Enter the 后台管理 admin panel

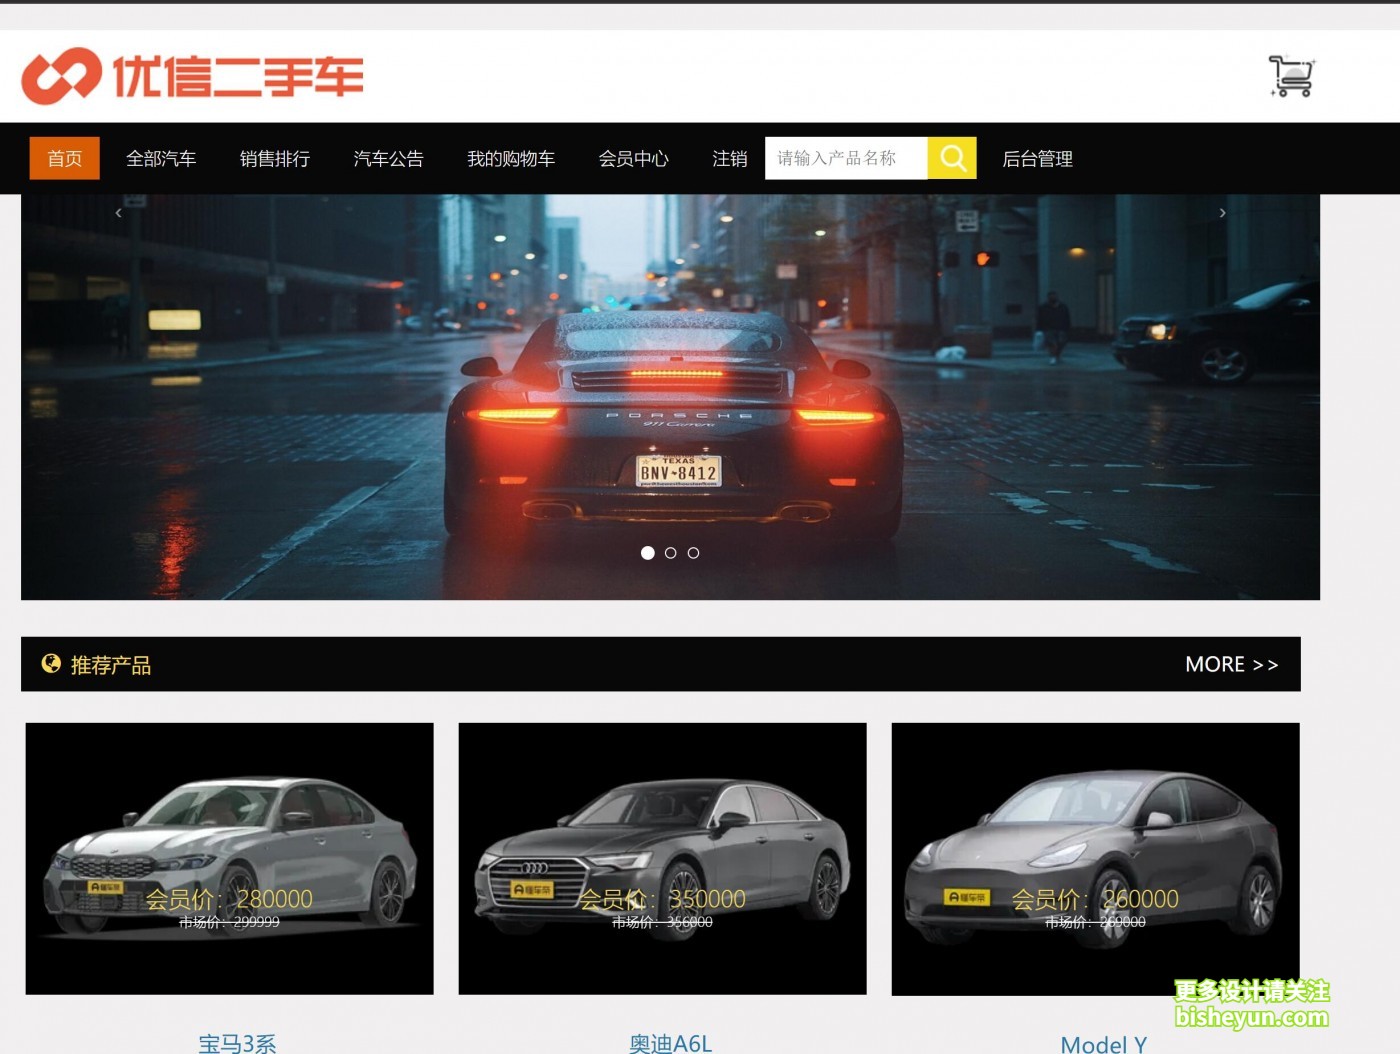[1037, 158]
